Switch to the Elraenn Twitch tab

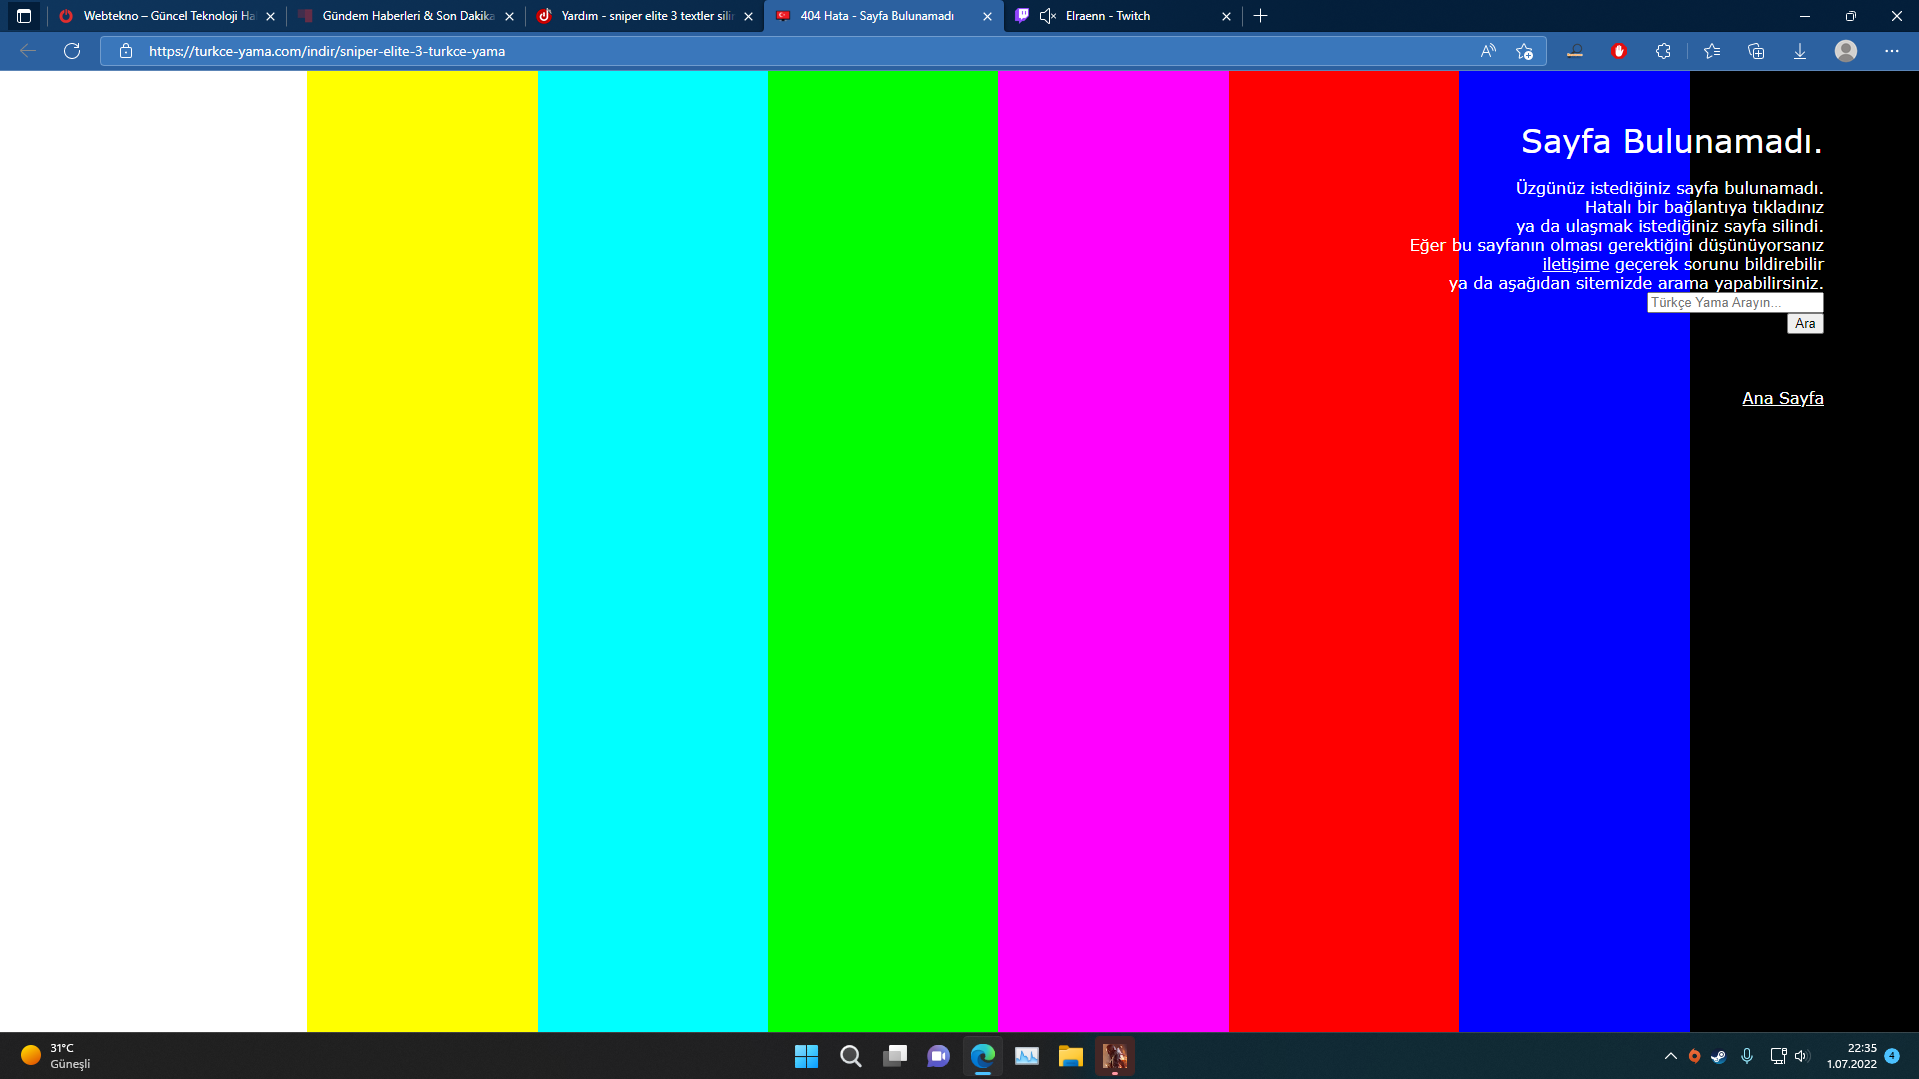[x=1123, y=16]
